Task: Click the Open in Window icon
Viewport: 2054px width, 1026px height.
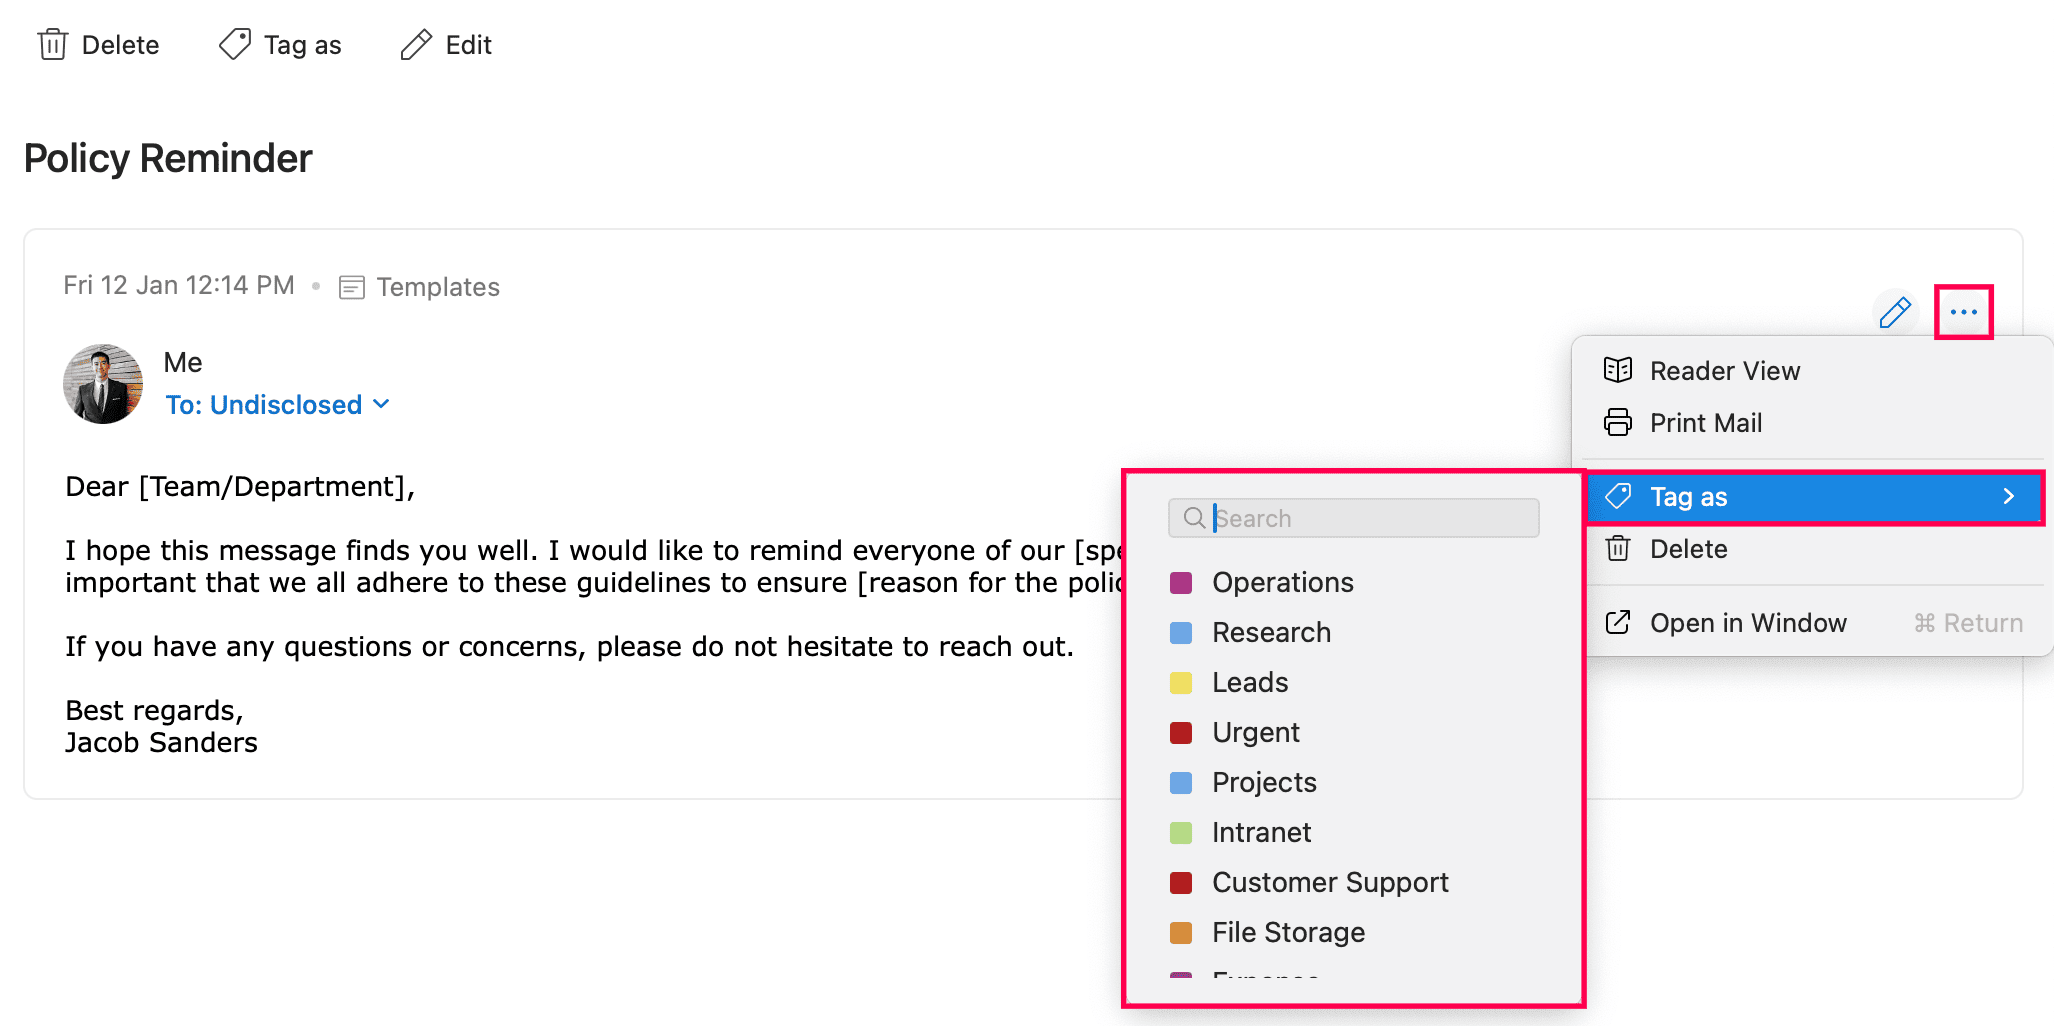Action: [1618, 623]
